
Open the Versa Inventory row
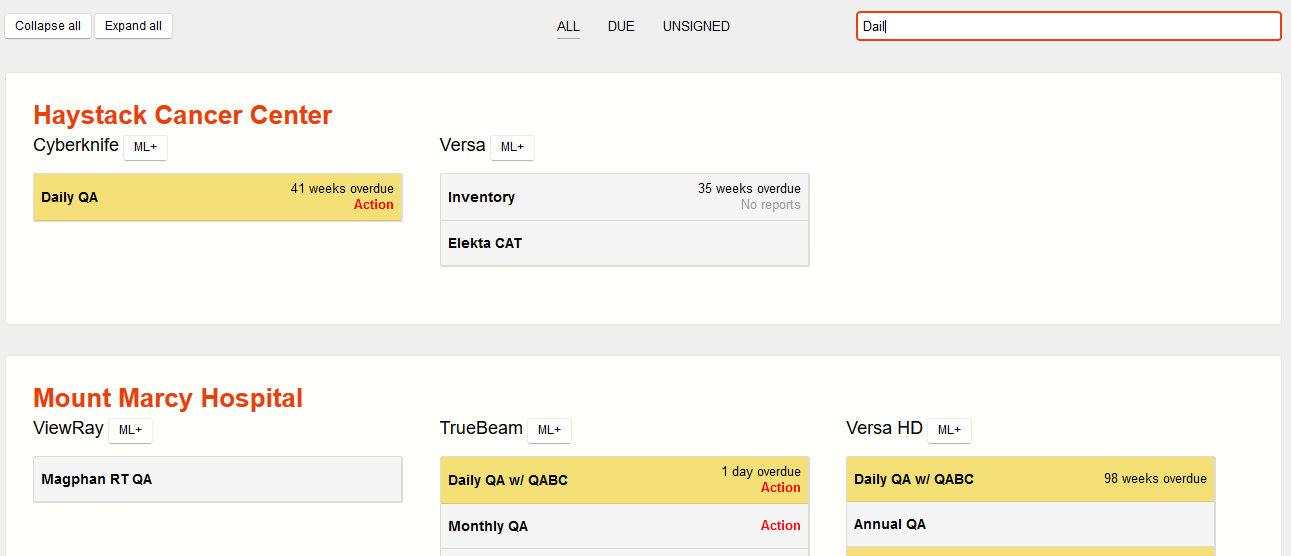pos(560,197)
